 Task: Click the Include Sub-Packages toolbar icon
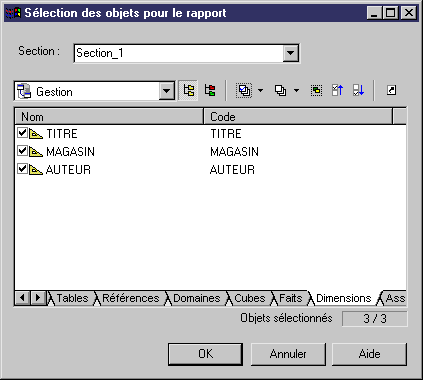coord(189,90)
